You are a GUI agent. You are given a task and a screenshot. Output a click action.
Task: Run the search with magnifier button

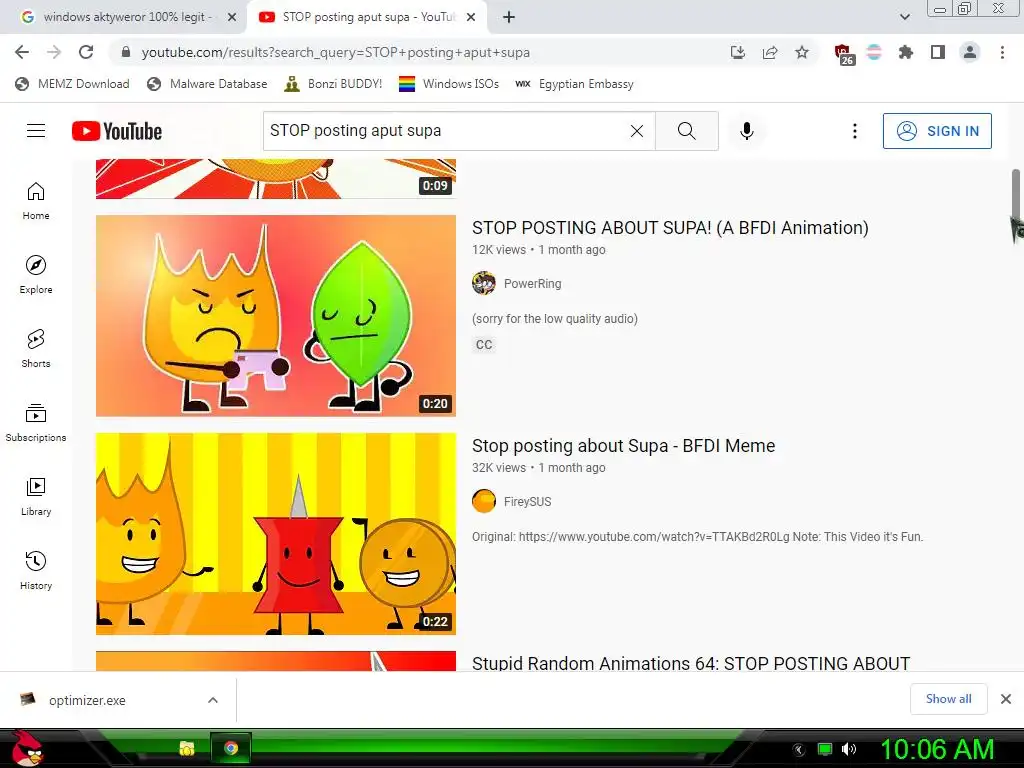[686, 131]
